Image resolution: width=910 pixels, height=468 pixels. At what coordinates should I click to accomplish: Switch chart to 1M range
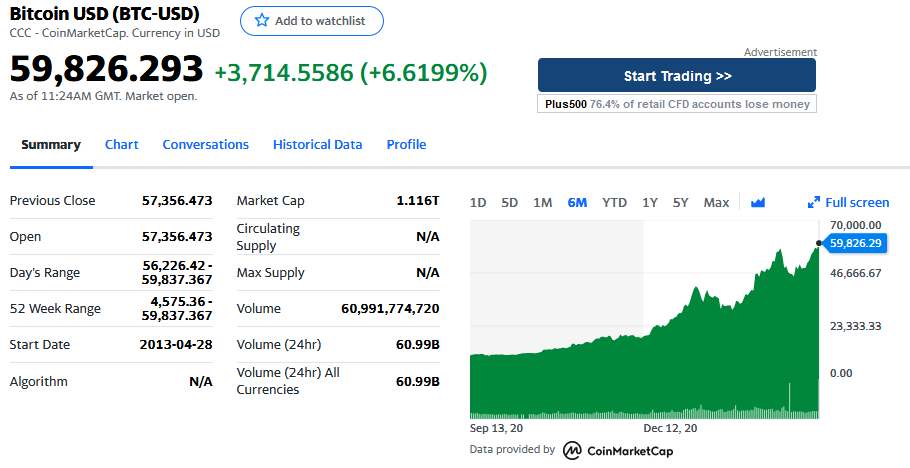542,202
